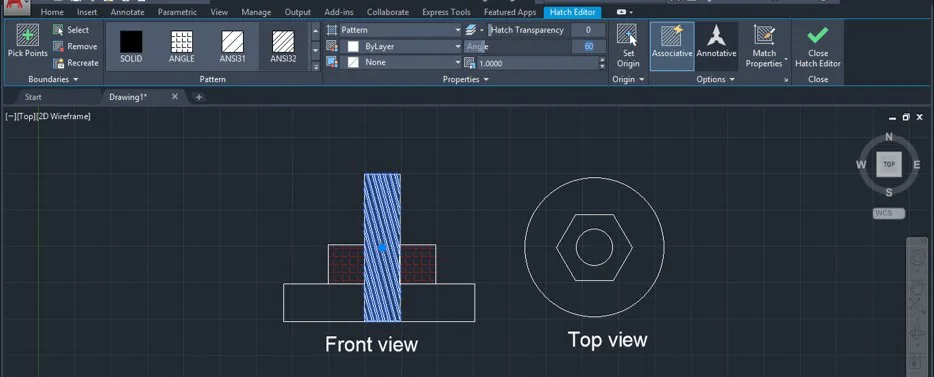Open the hatch type Pattern dropdown

[400, 30]
